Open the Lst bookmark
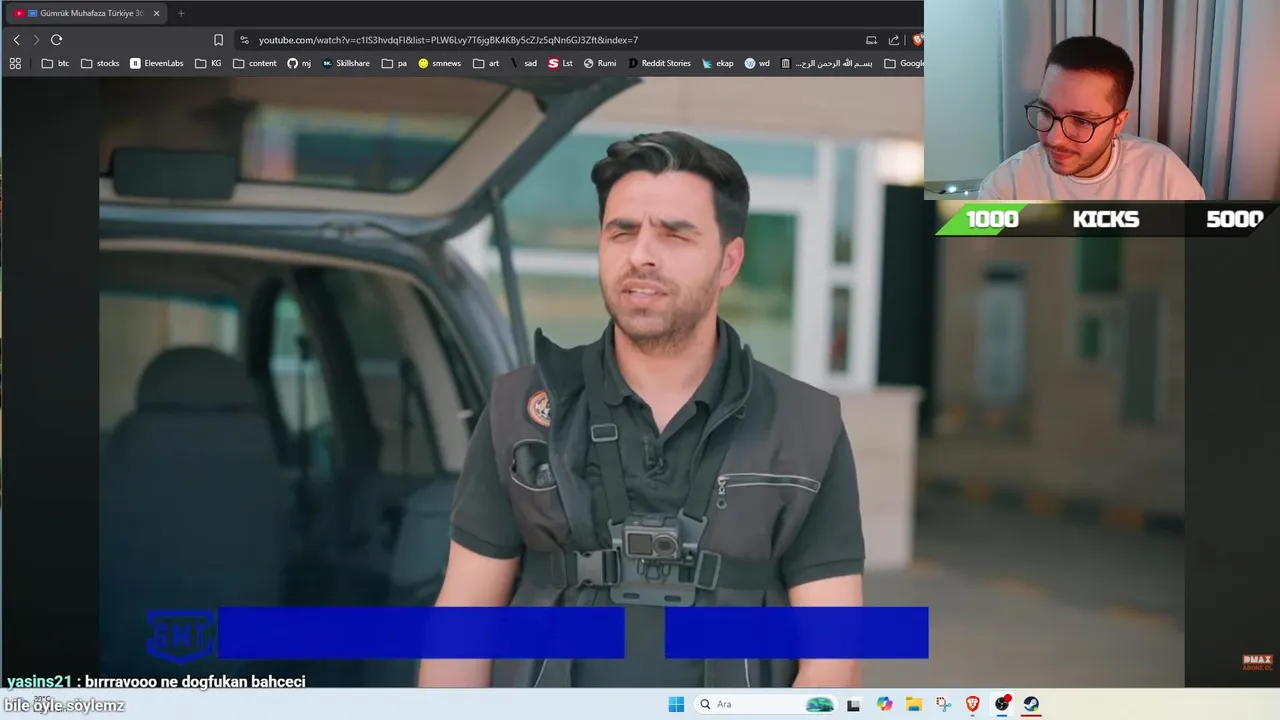The image size is (1280, 720). 561,63
